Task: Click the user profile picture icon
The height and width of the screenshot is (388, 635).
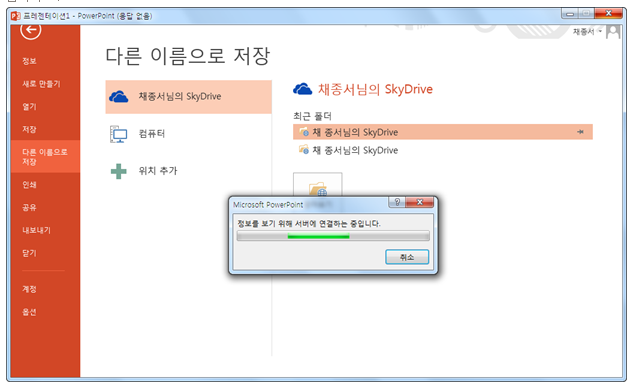Action: 613,32
